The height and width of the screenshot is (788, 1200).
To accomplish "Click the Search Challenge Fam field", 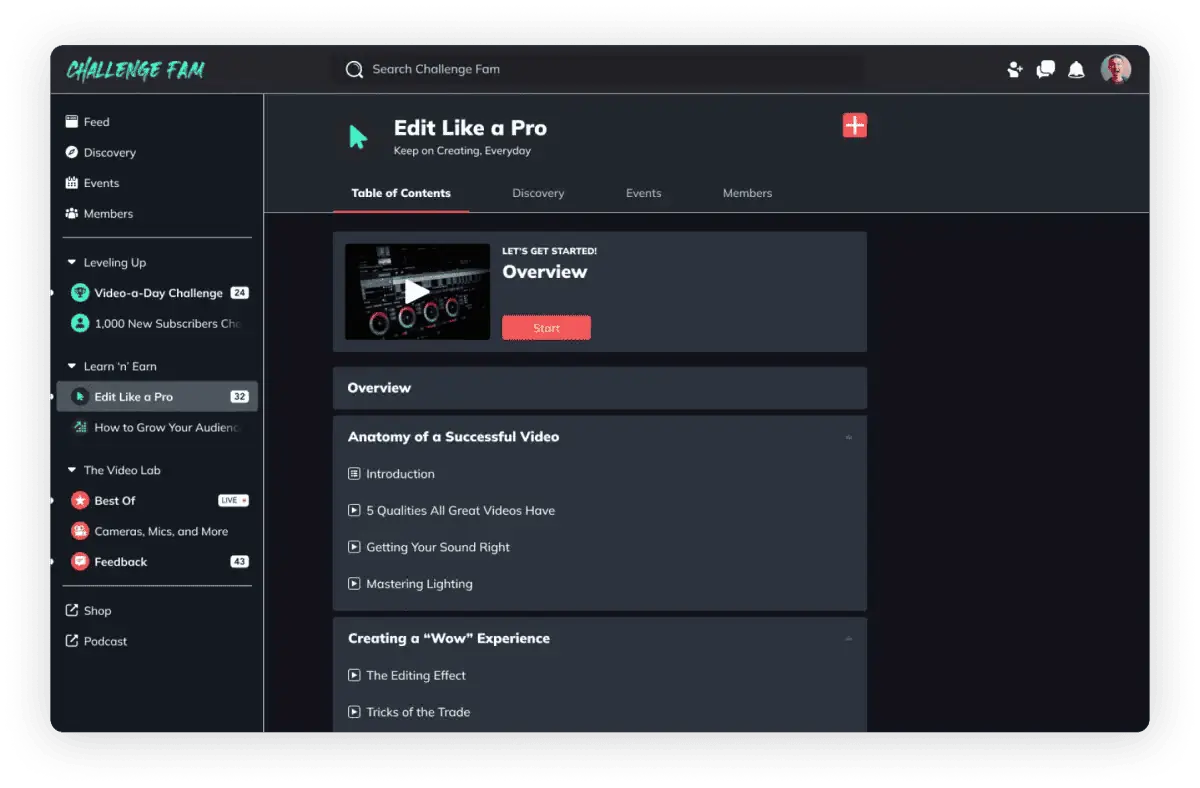I will point(600,69).
